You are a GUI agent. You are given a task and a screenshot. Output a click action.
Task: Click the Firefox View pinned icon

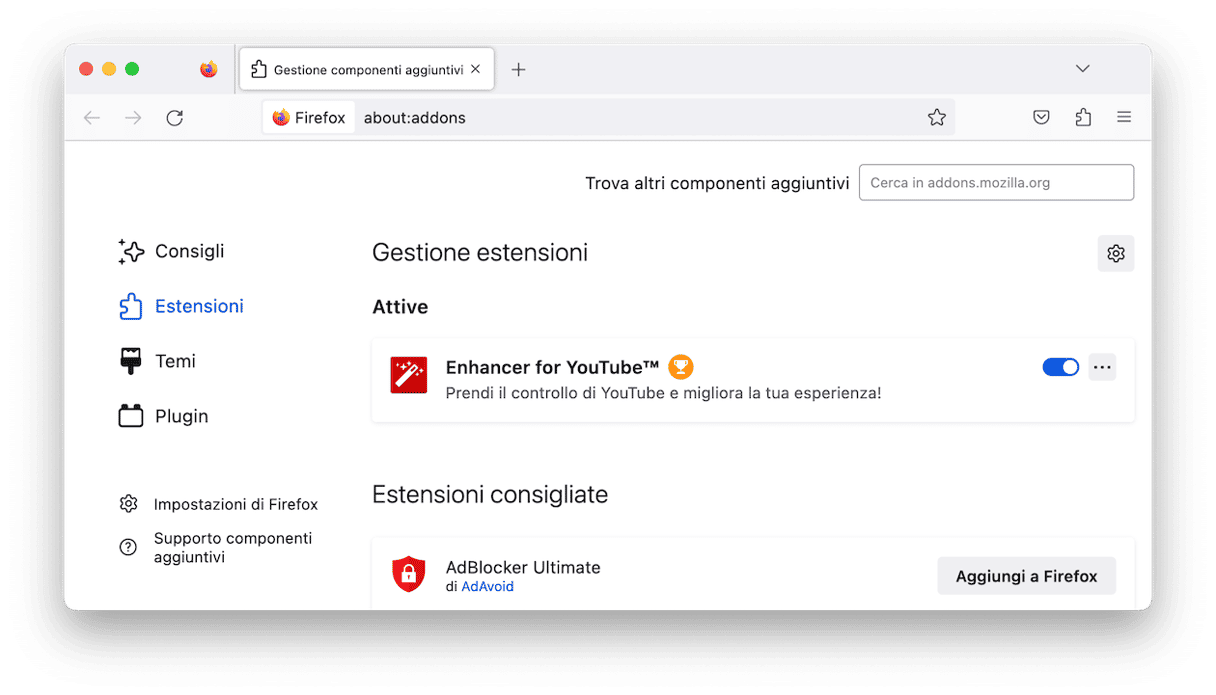point(208,69)
